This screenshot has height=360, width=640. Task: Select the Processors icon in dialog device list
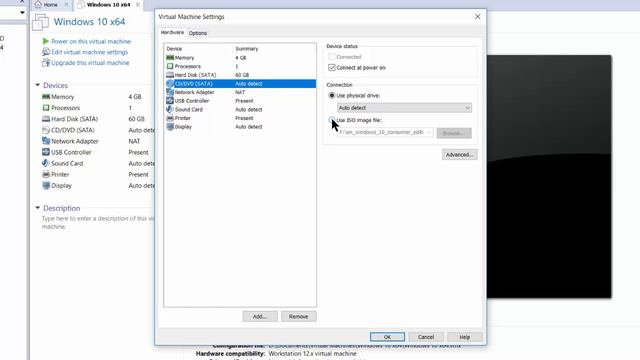click(170, 66)
